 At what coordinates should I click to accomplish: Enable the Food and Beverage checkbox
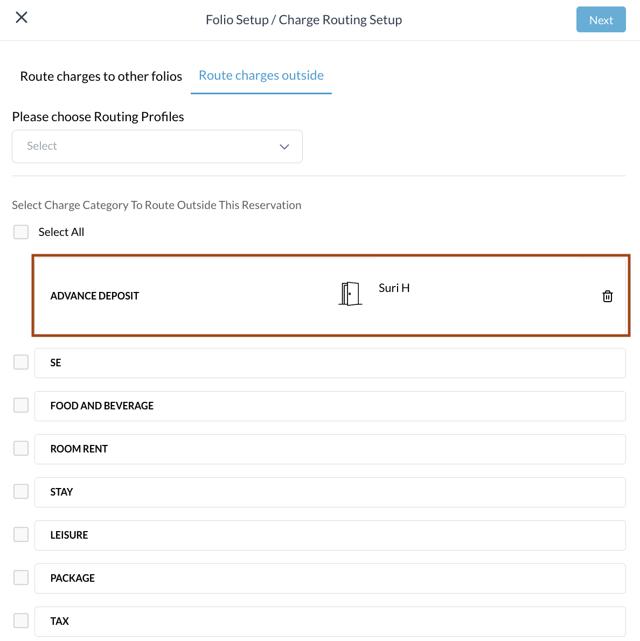click(21, 405)
